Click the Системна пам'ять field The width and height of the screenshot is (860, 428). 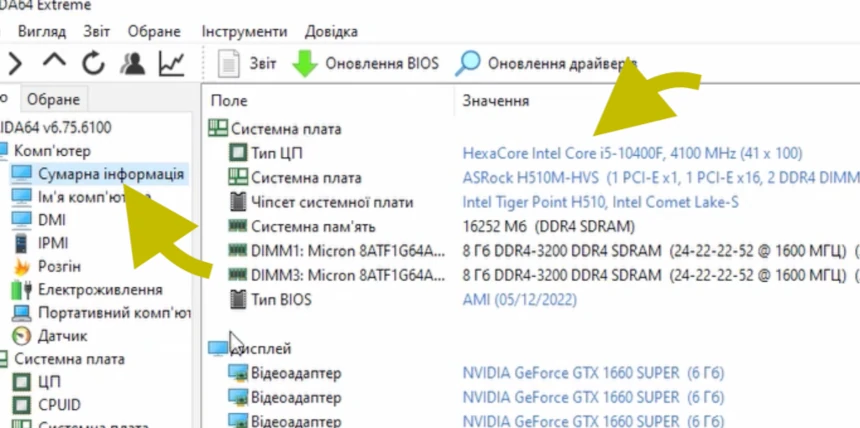click(313, 226)
